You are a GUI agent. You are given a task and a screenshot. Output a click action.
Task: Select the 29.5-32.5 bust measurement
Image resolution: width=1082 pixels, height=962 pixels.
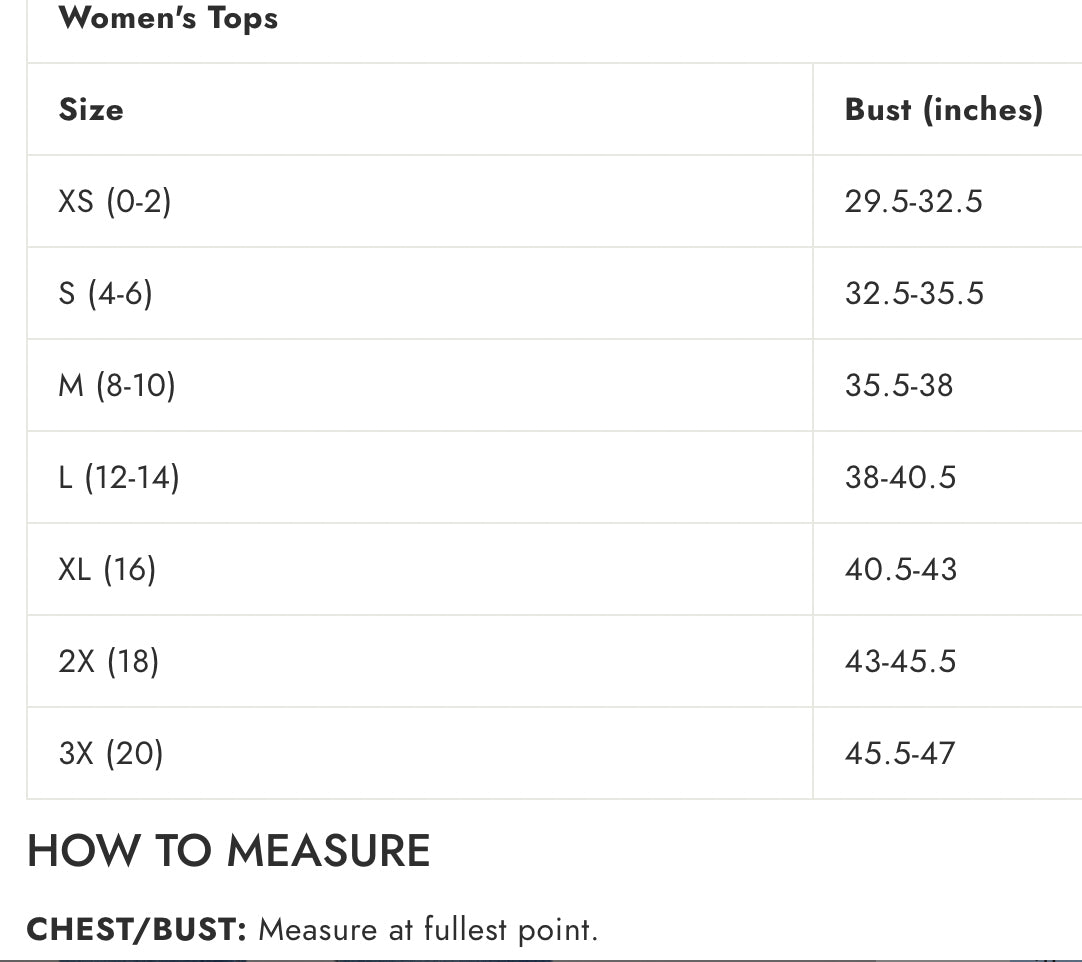tap(914, 202)
